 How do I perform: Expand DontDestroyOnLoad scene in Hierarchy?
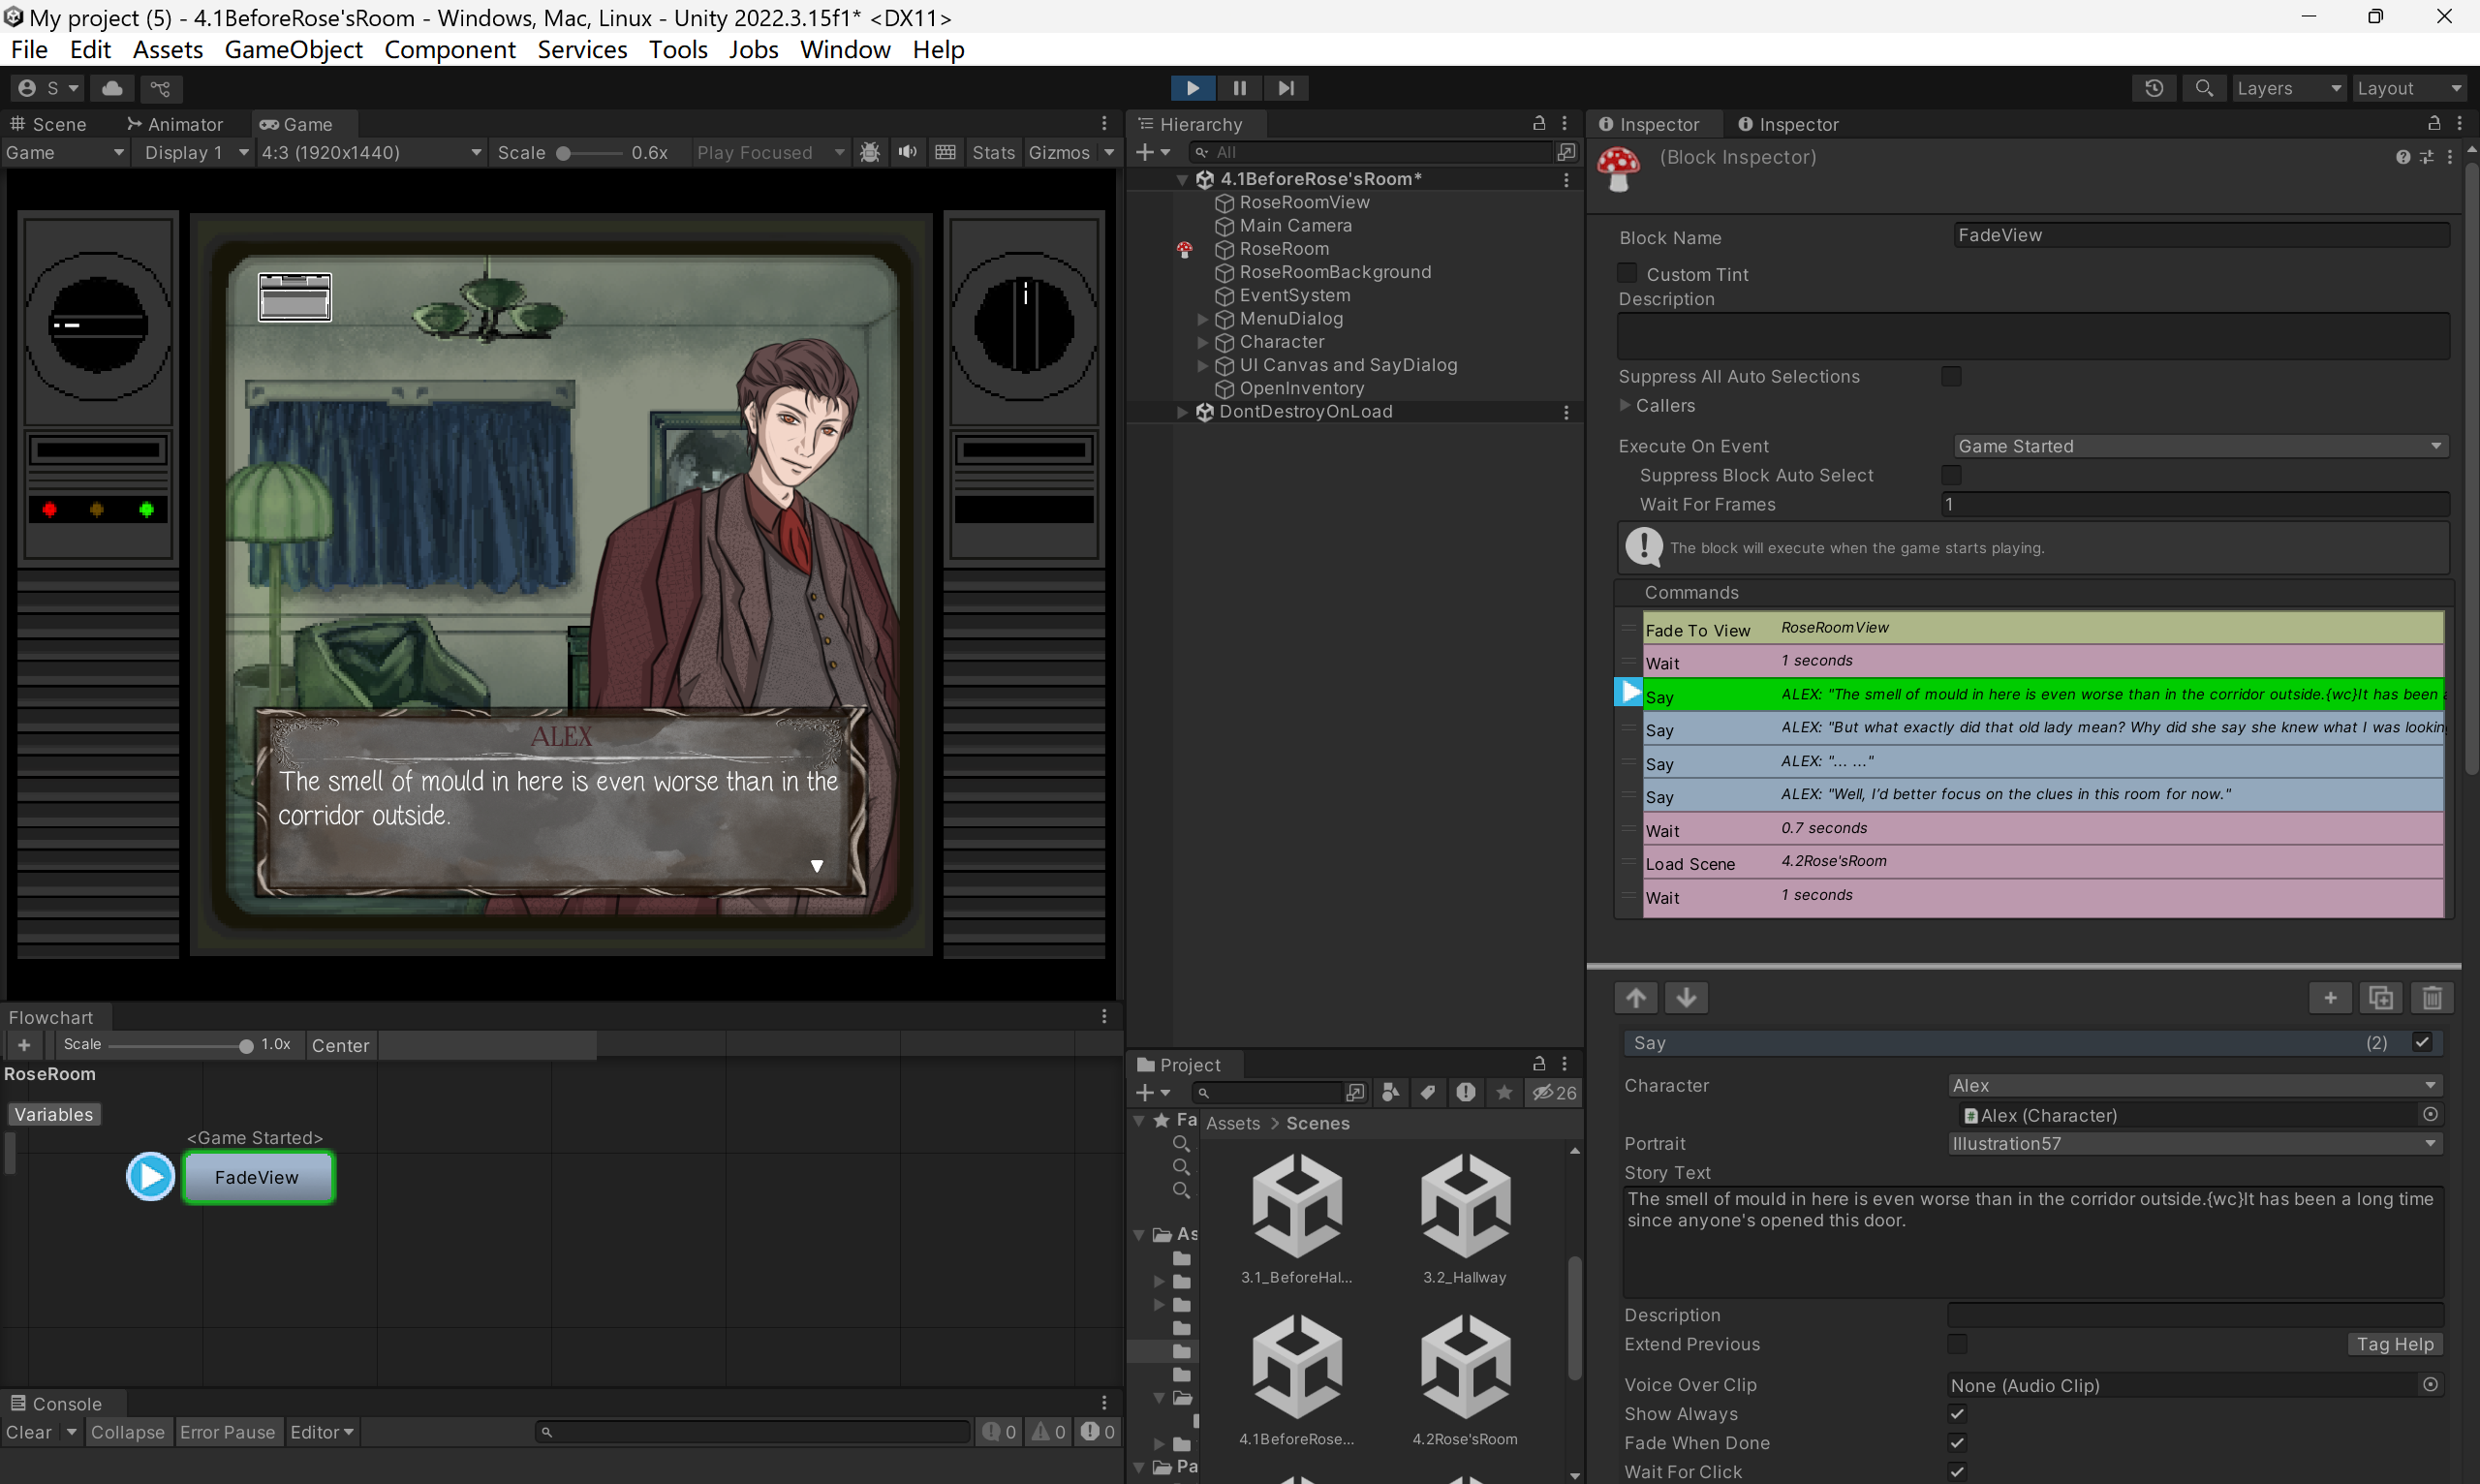(1182, 411)
